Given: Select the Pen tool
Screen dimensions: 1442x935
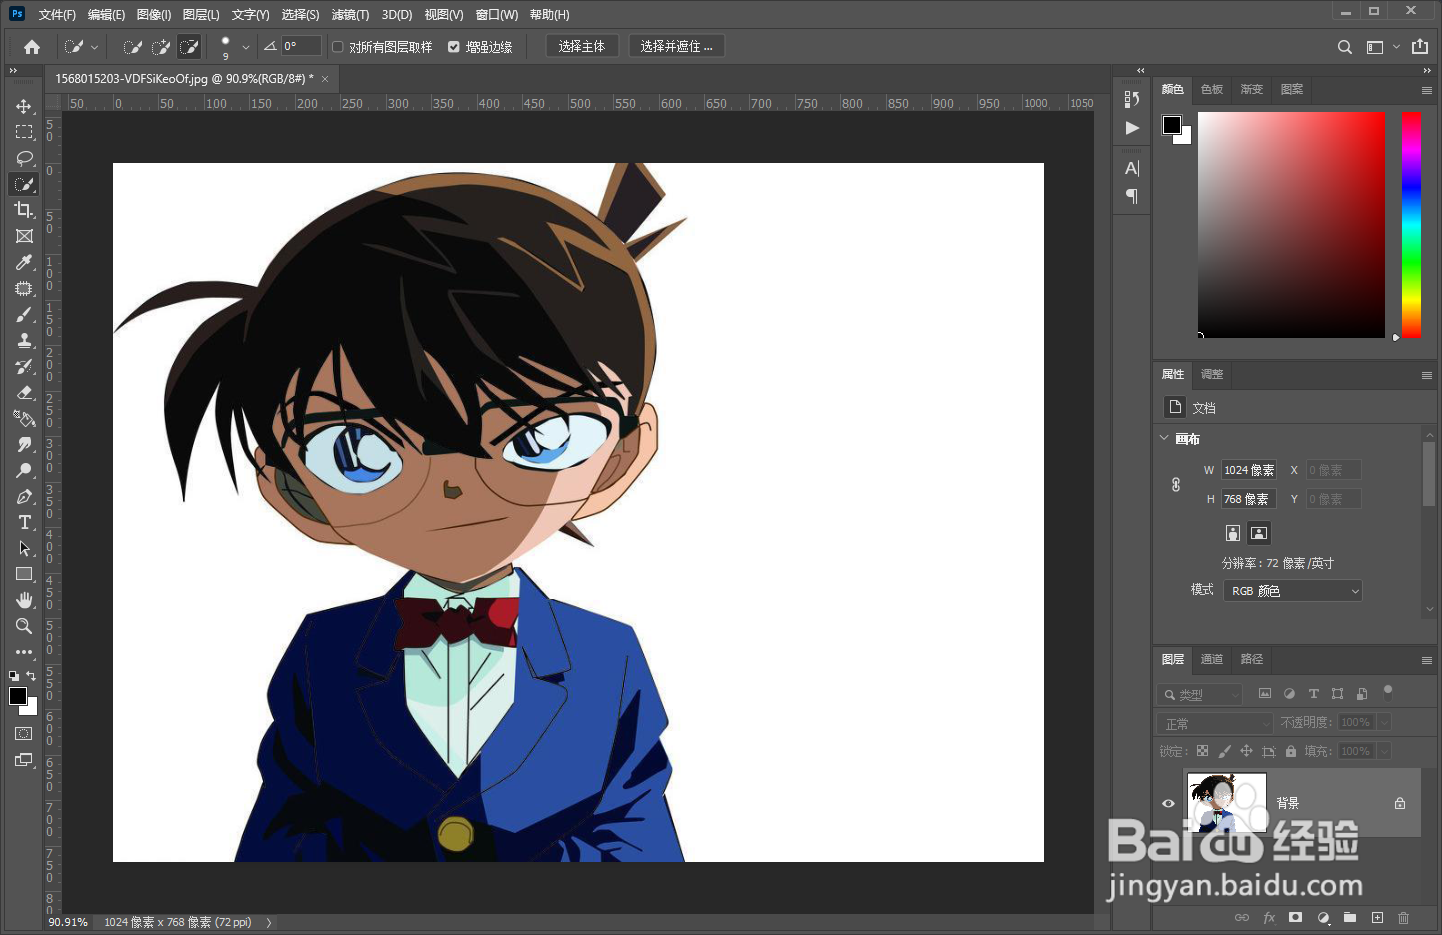Looking at the screenshot, I should click(x=24, y=496).
